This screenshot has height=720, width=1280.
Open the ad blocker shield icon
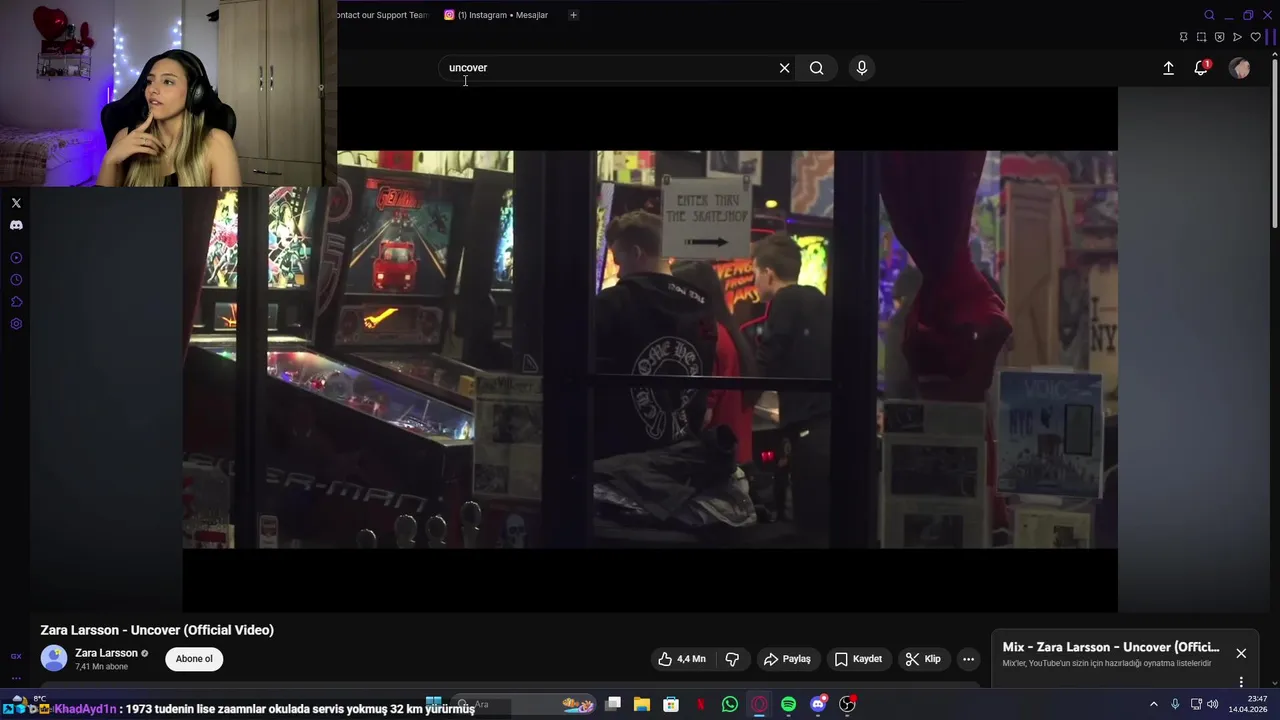(x=1219, y=37)
